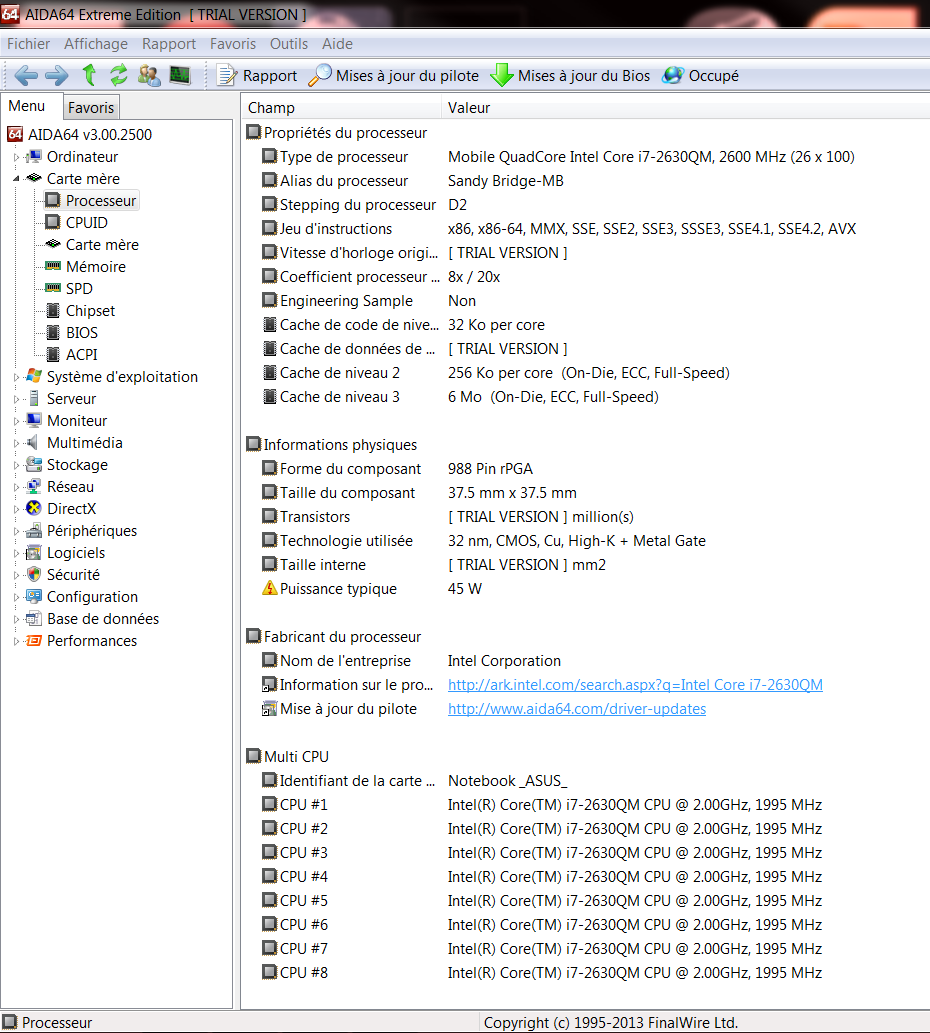This screenshot has height=1033, width=930.
Task: Select the Type de processeur row
Action: pyautogui.click(x=586, y=157)
